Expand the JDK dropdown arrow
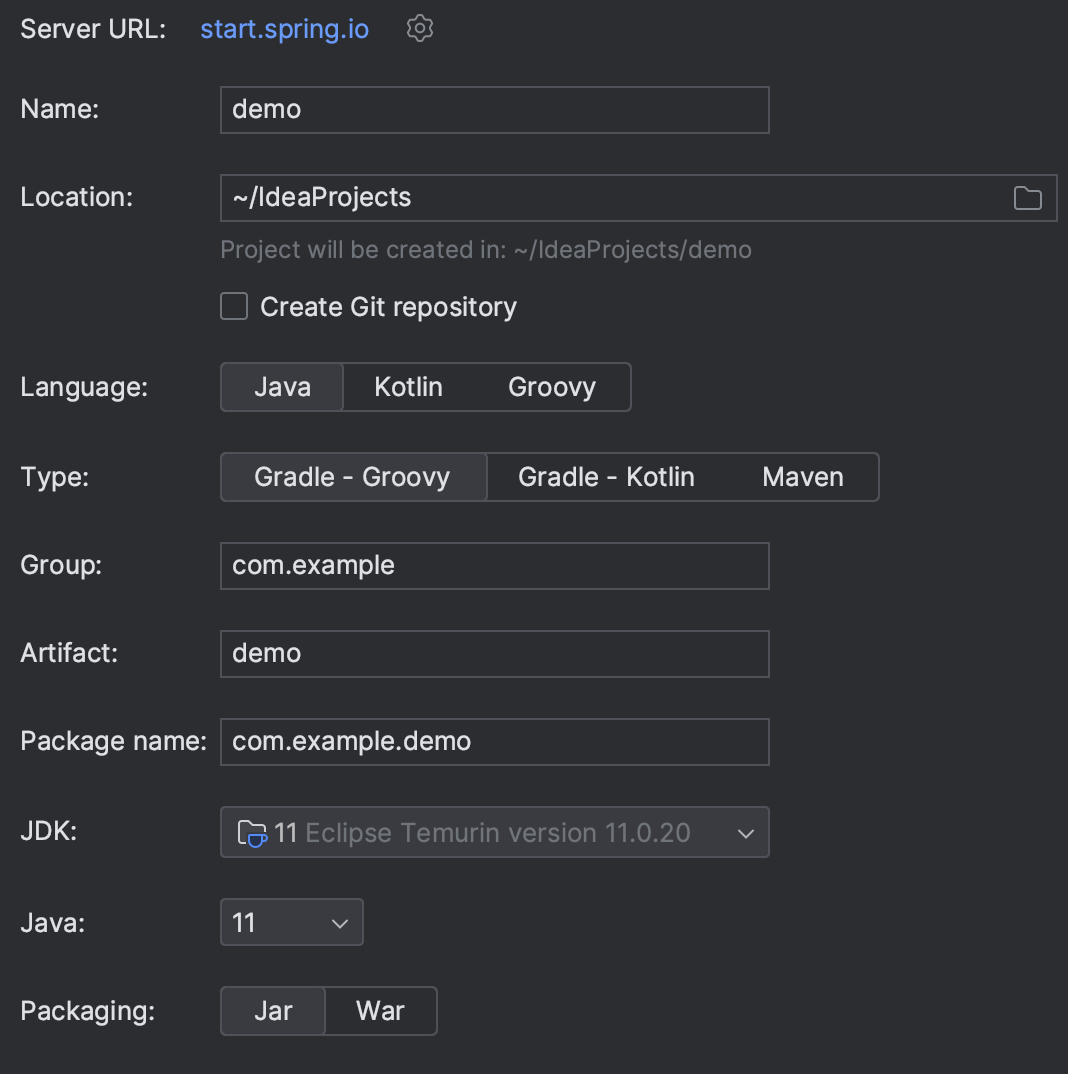Viewport: 1068px width, 1074px height. click(x=745, y=834)
